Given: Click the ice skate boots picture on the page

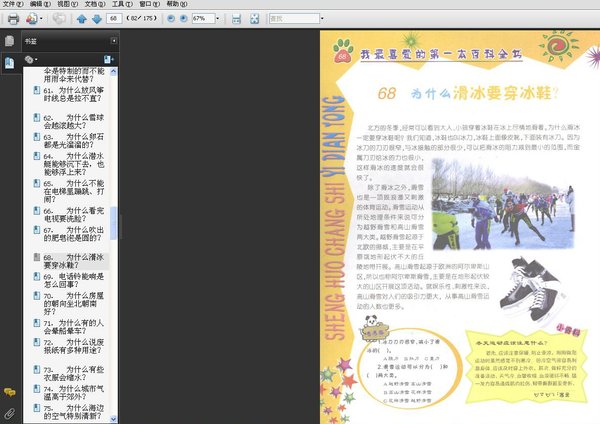Looking at the screenshot, I should [533, 289].
